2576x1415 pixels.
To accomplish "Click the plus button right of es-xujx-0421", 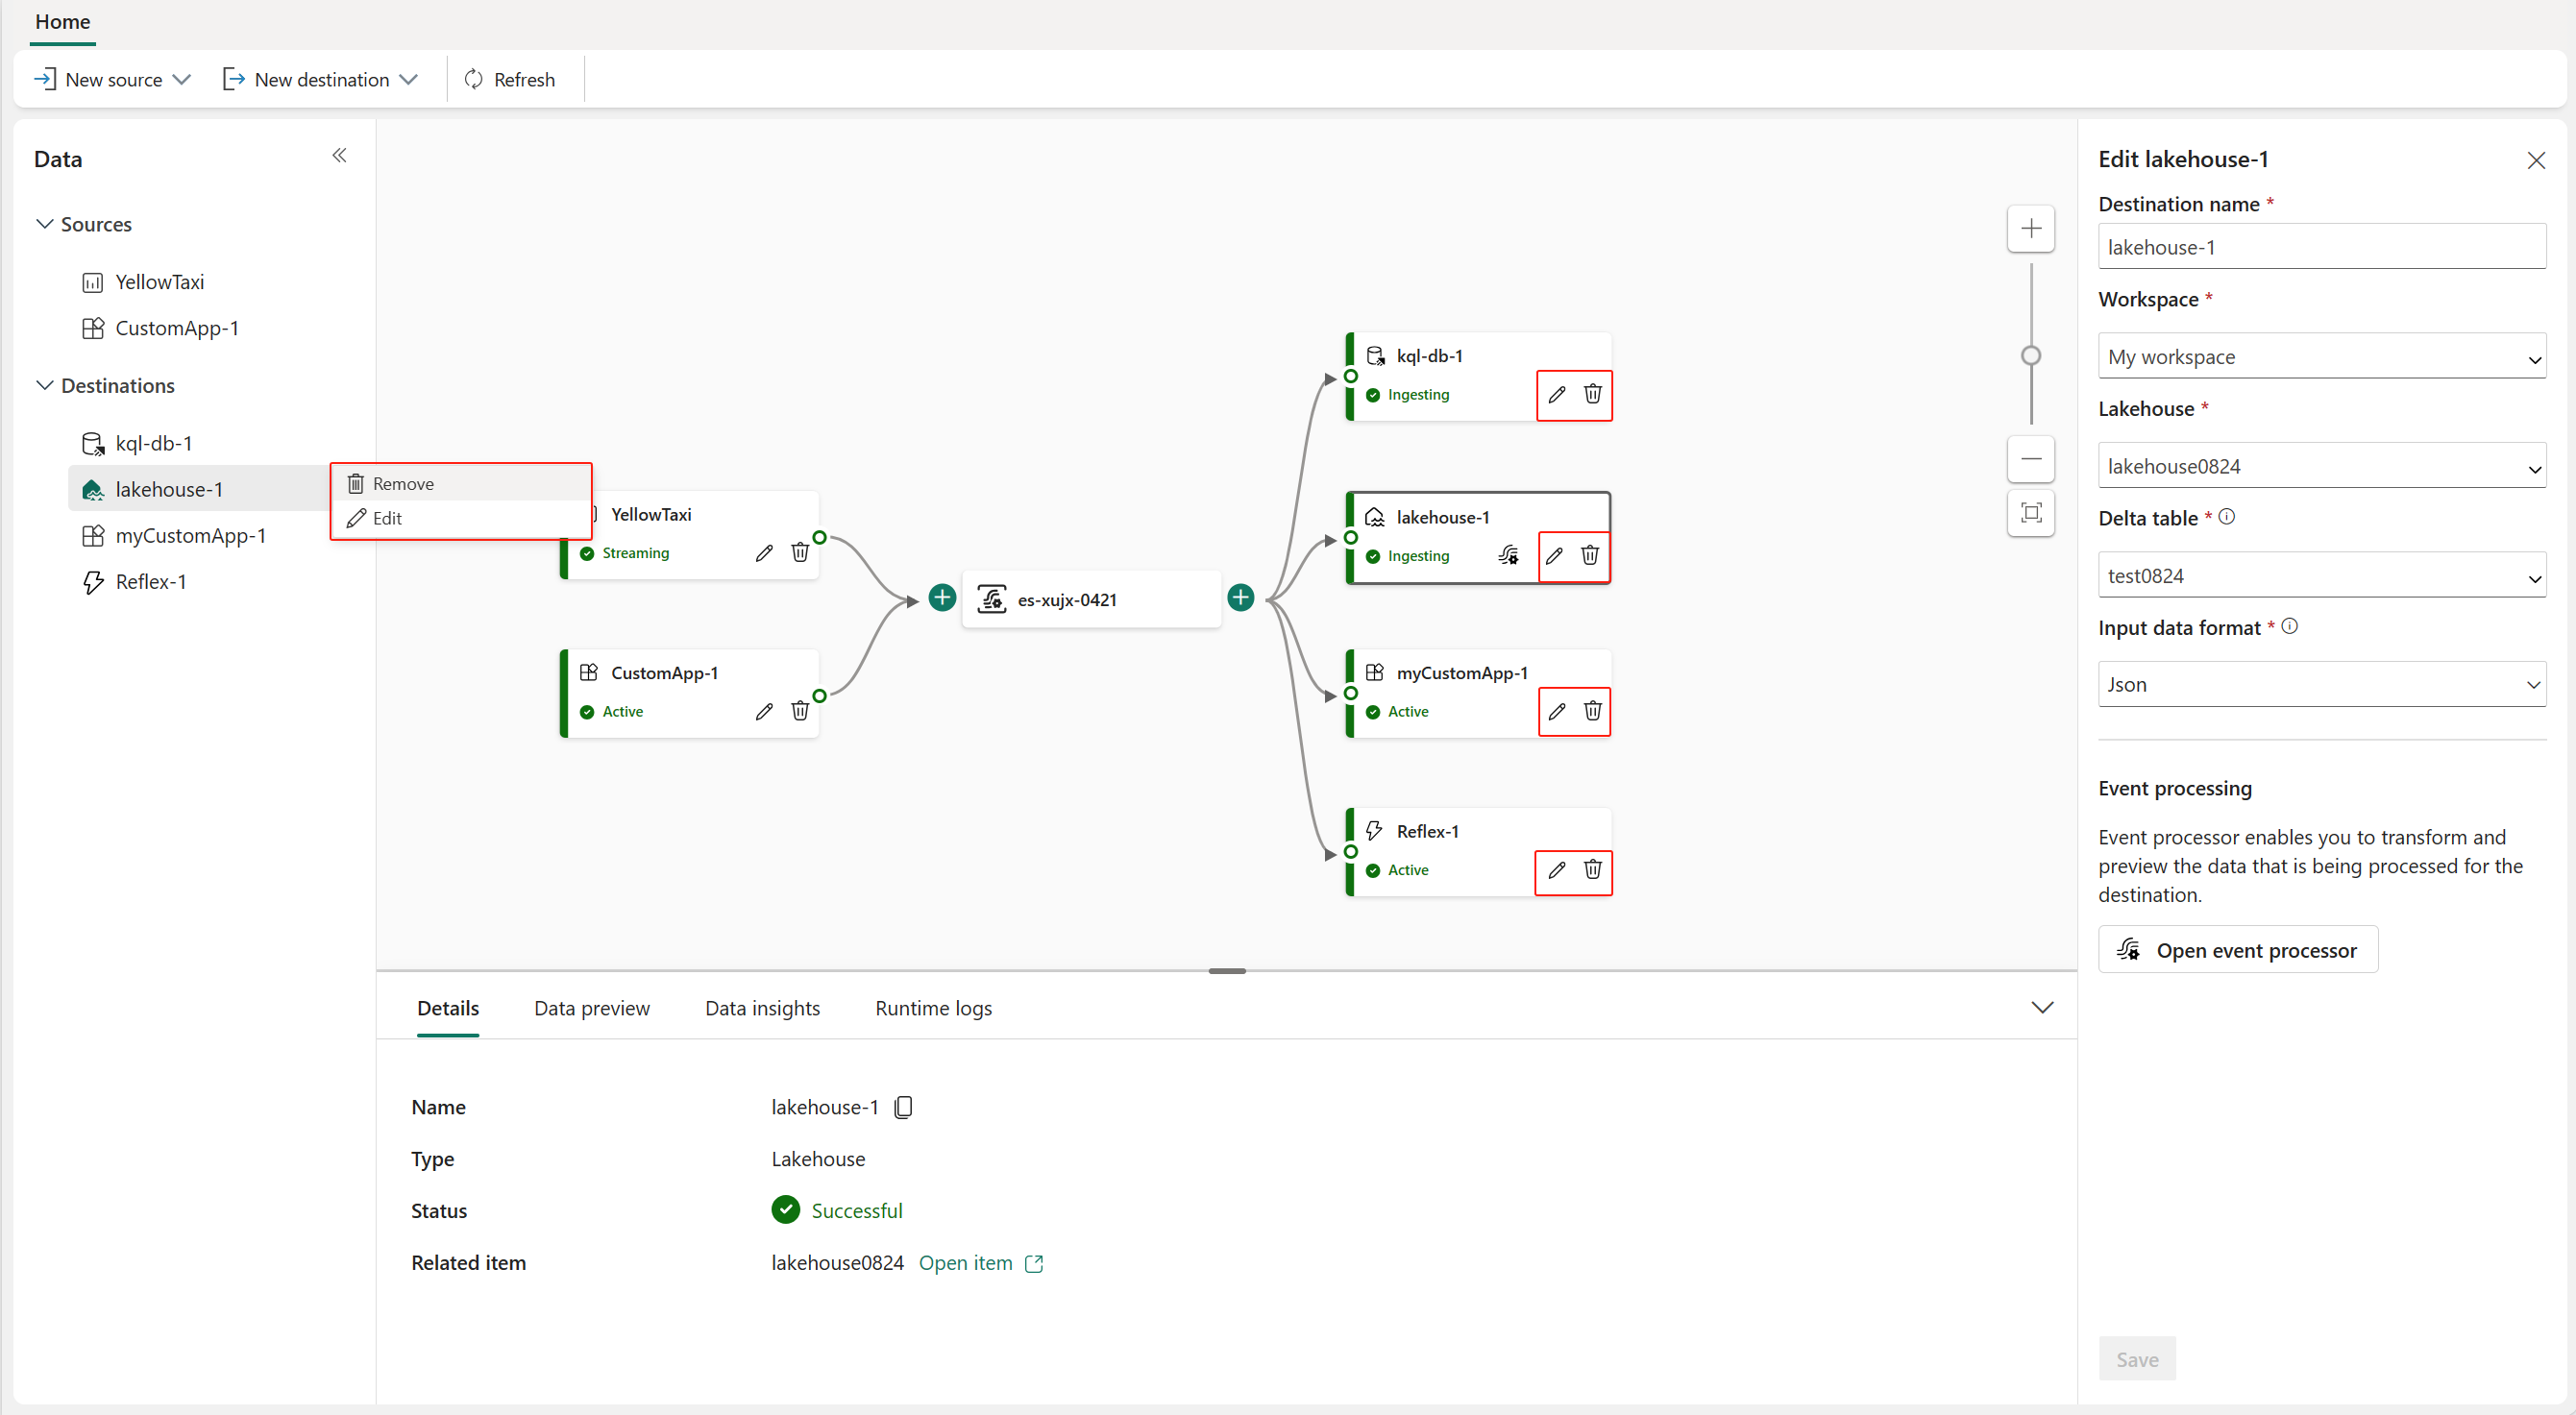I will tap(1240, 598).
